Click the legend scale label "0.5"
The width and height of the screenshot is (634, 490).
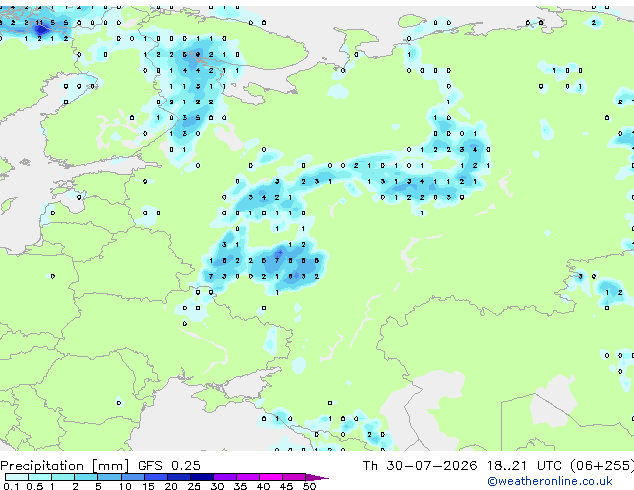point(35,486)
